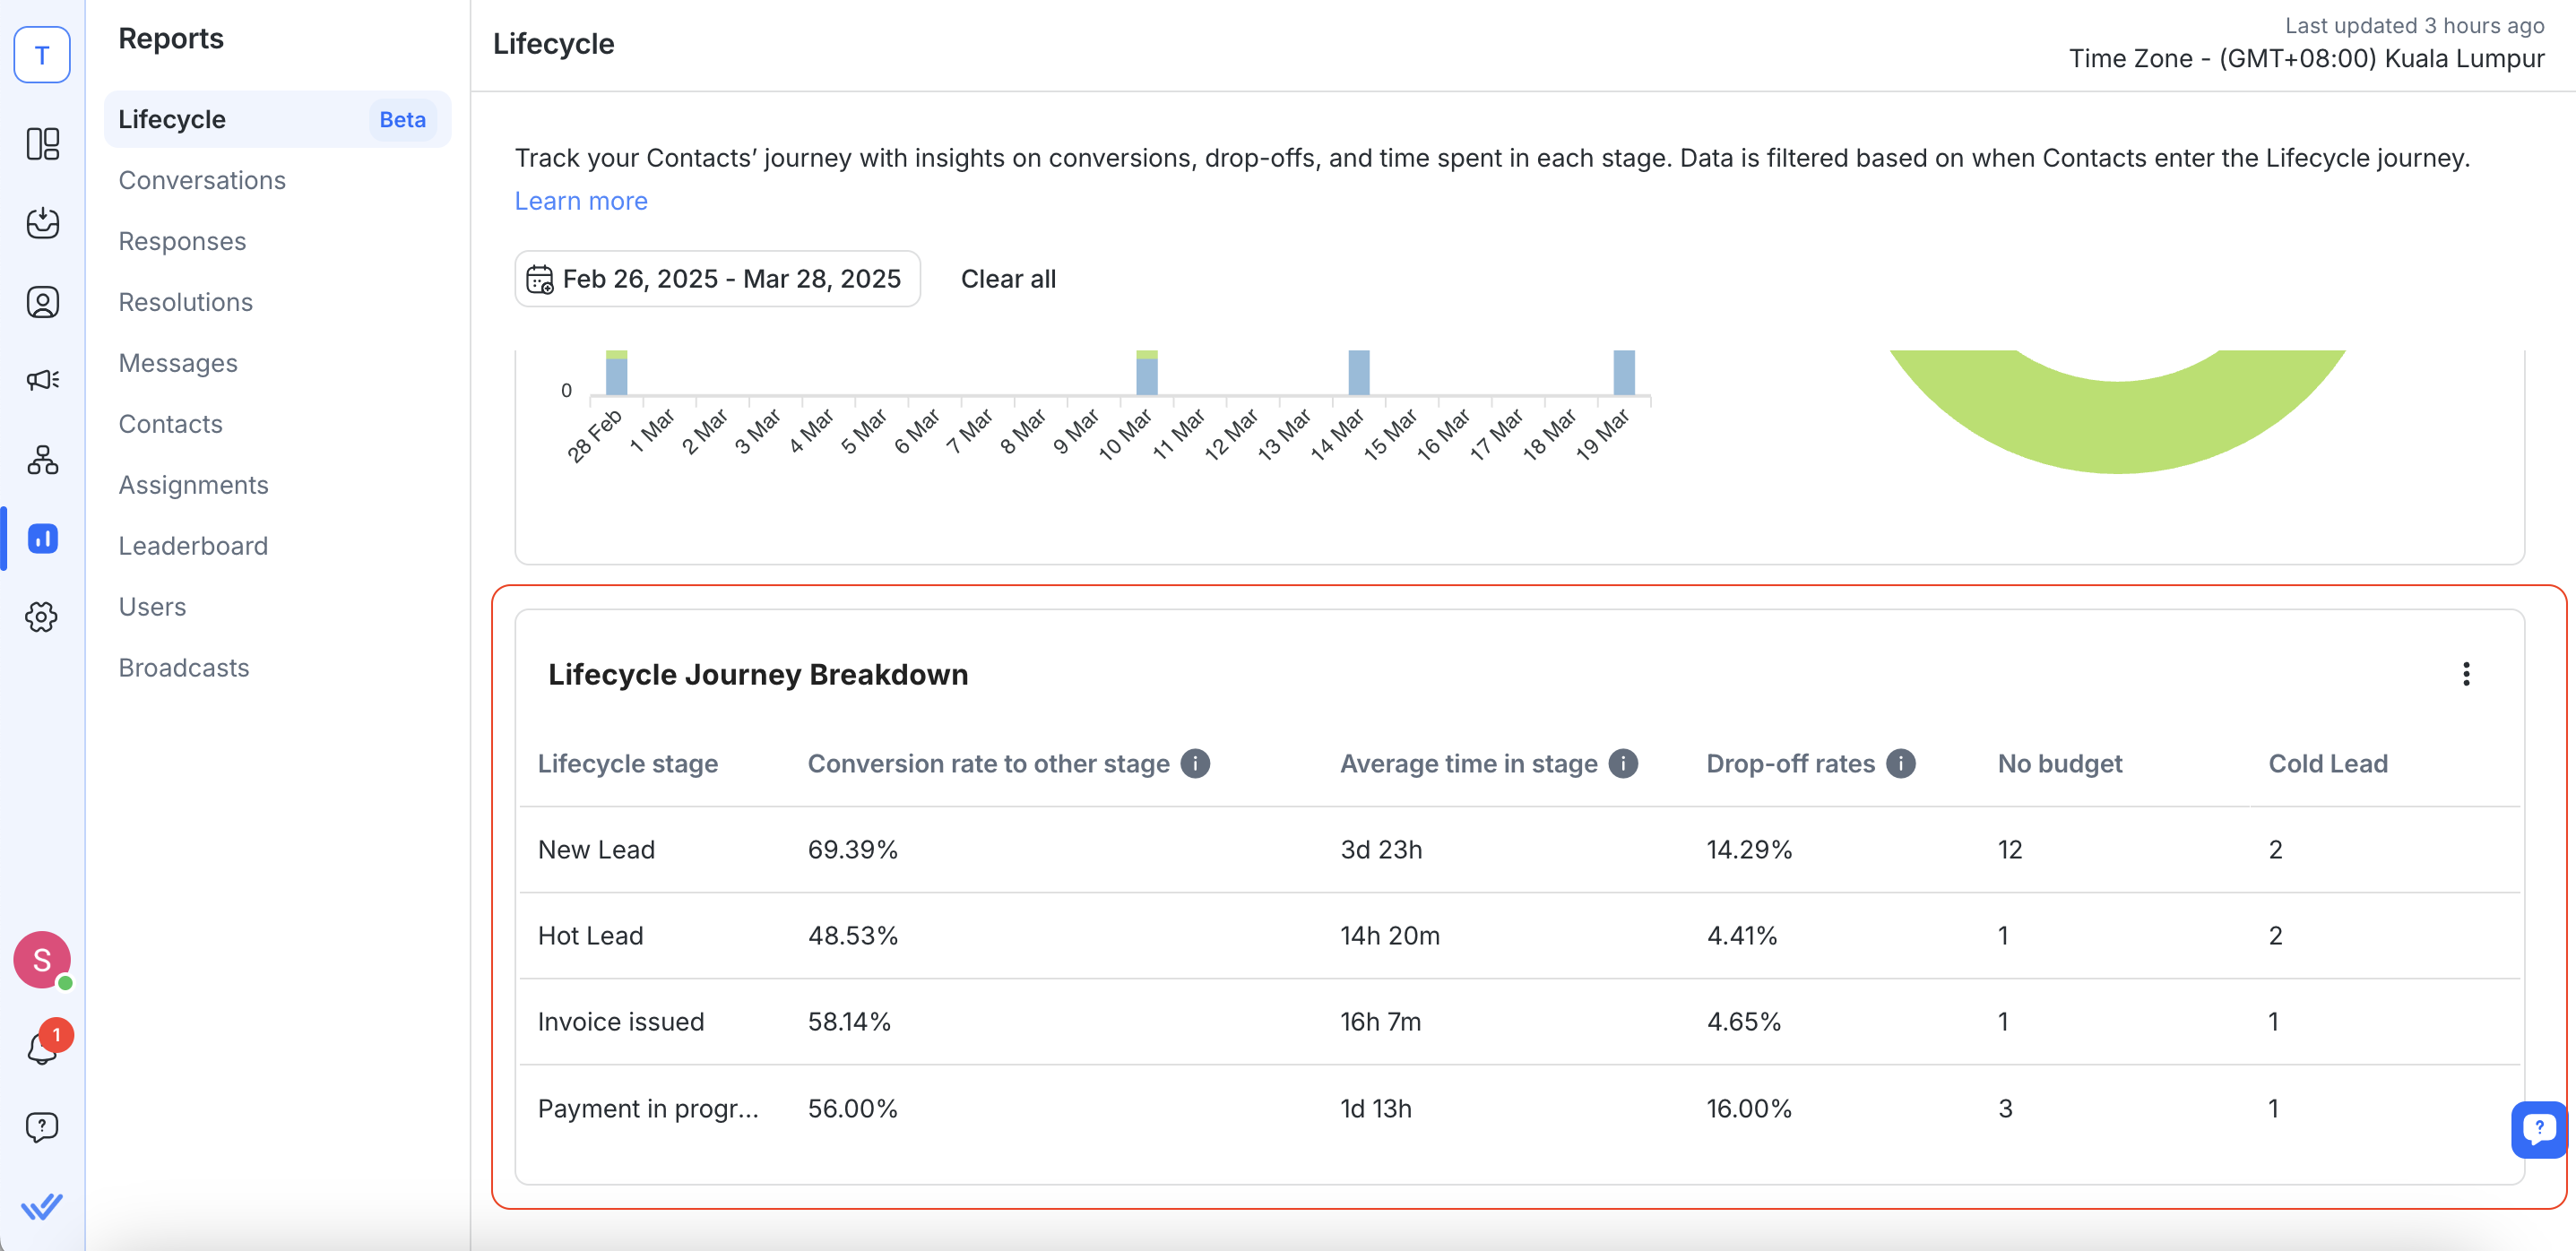Click the blue floating support widget

coord(2538,1129)
